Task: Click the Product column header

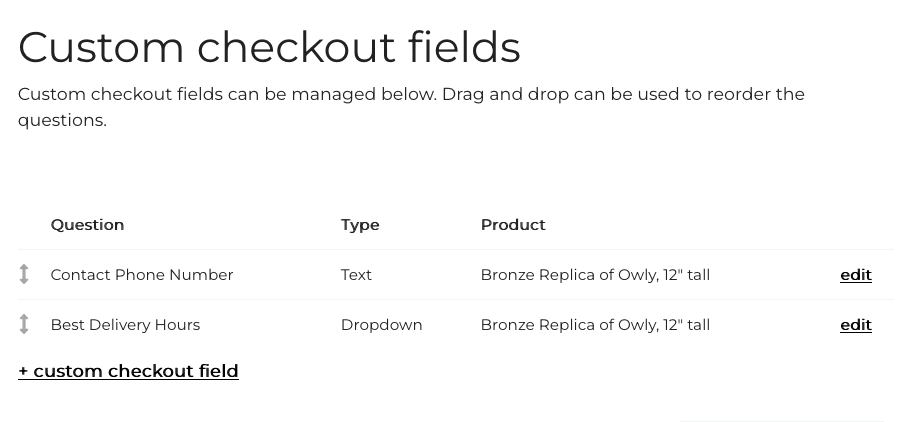Action: click(x=513, y=225)
